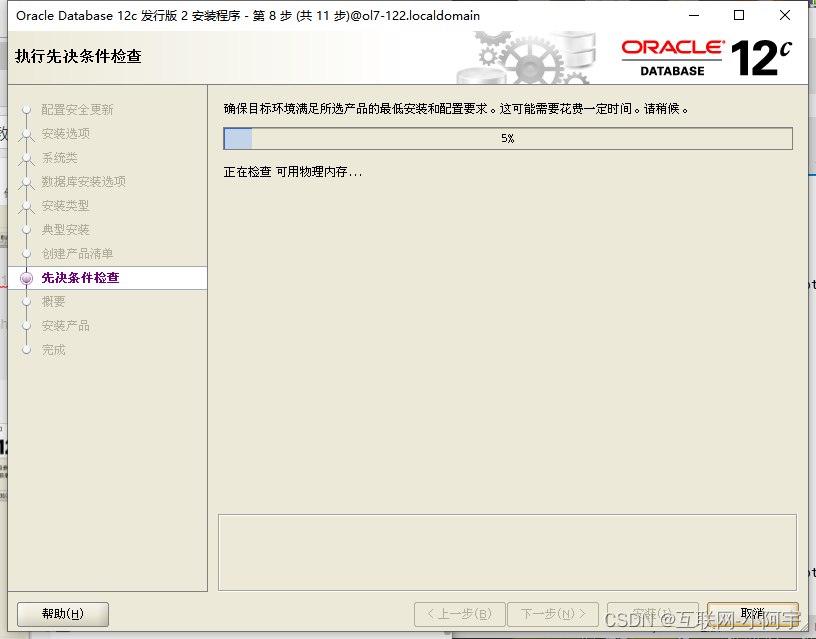This screenshot has height=639, width=816.
Task: Click the instruction text about 最低安装和配置要求
Action: pyautogui.click(x=456, y=109)
